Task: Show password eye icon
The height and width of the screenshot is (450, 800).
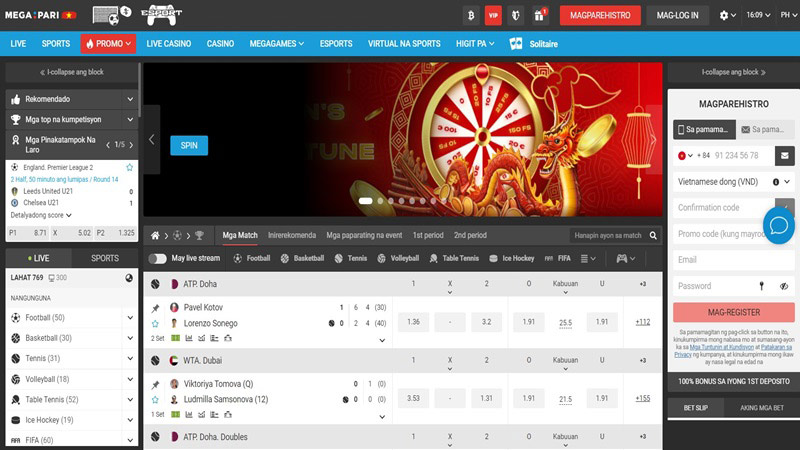Action: point(784,286)
